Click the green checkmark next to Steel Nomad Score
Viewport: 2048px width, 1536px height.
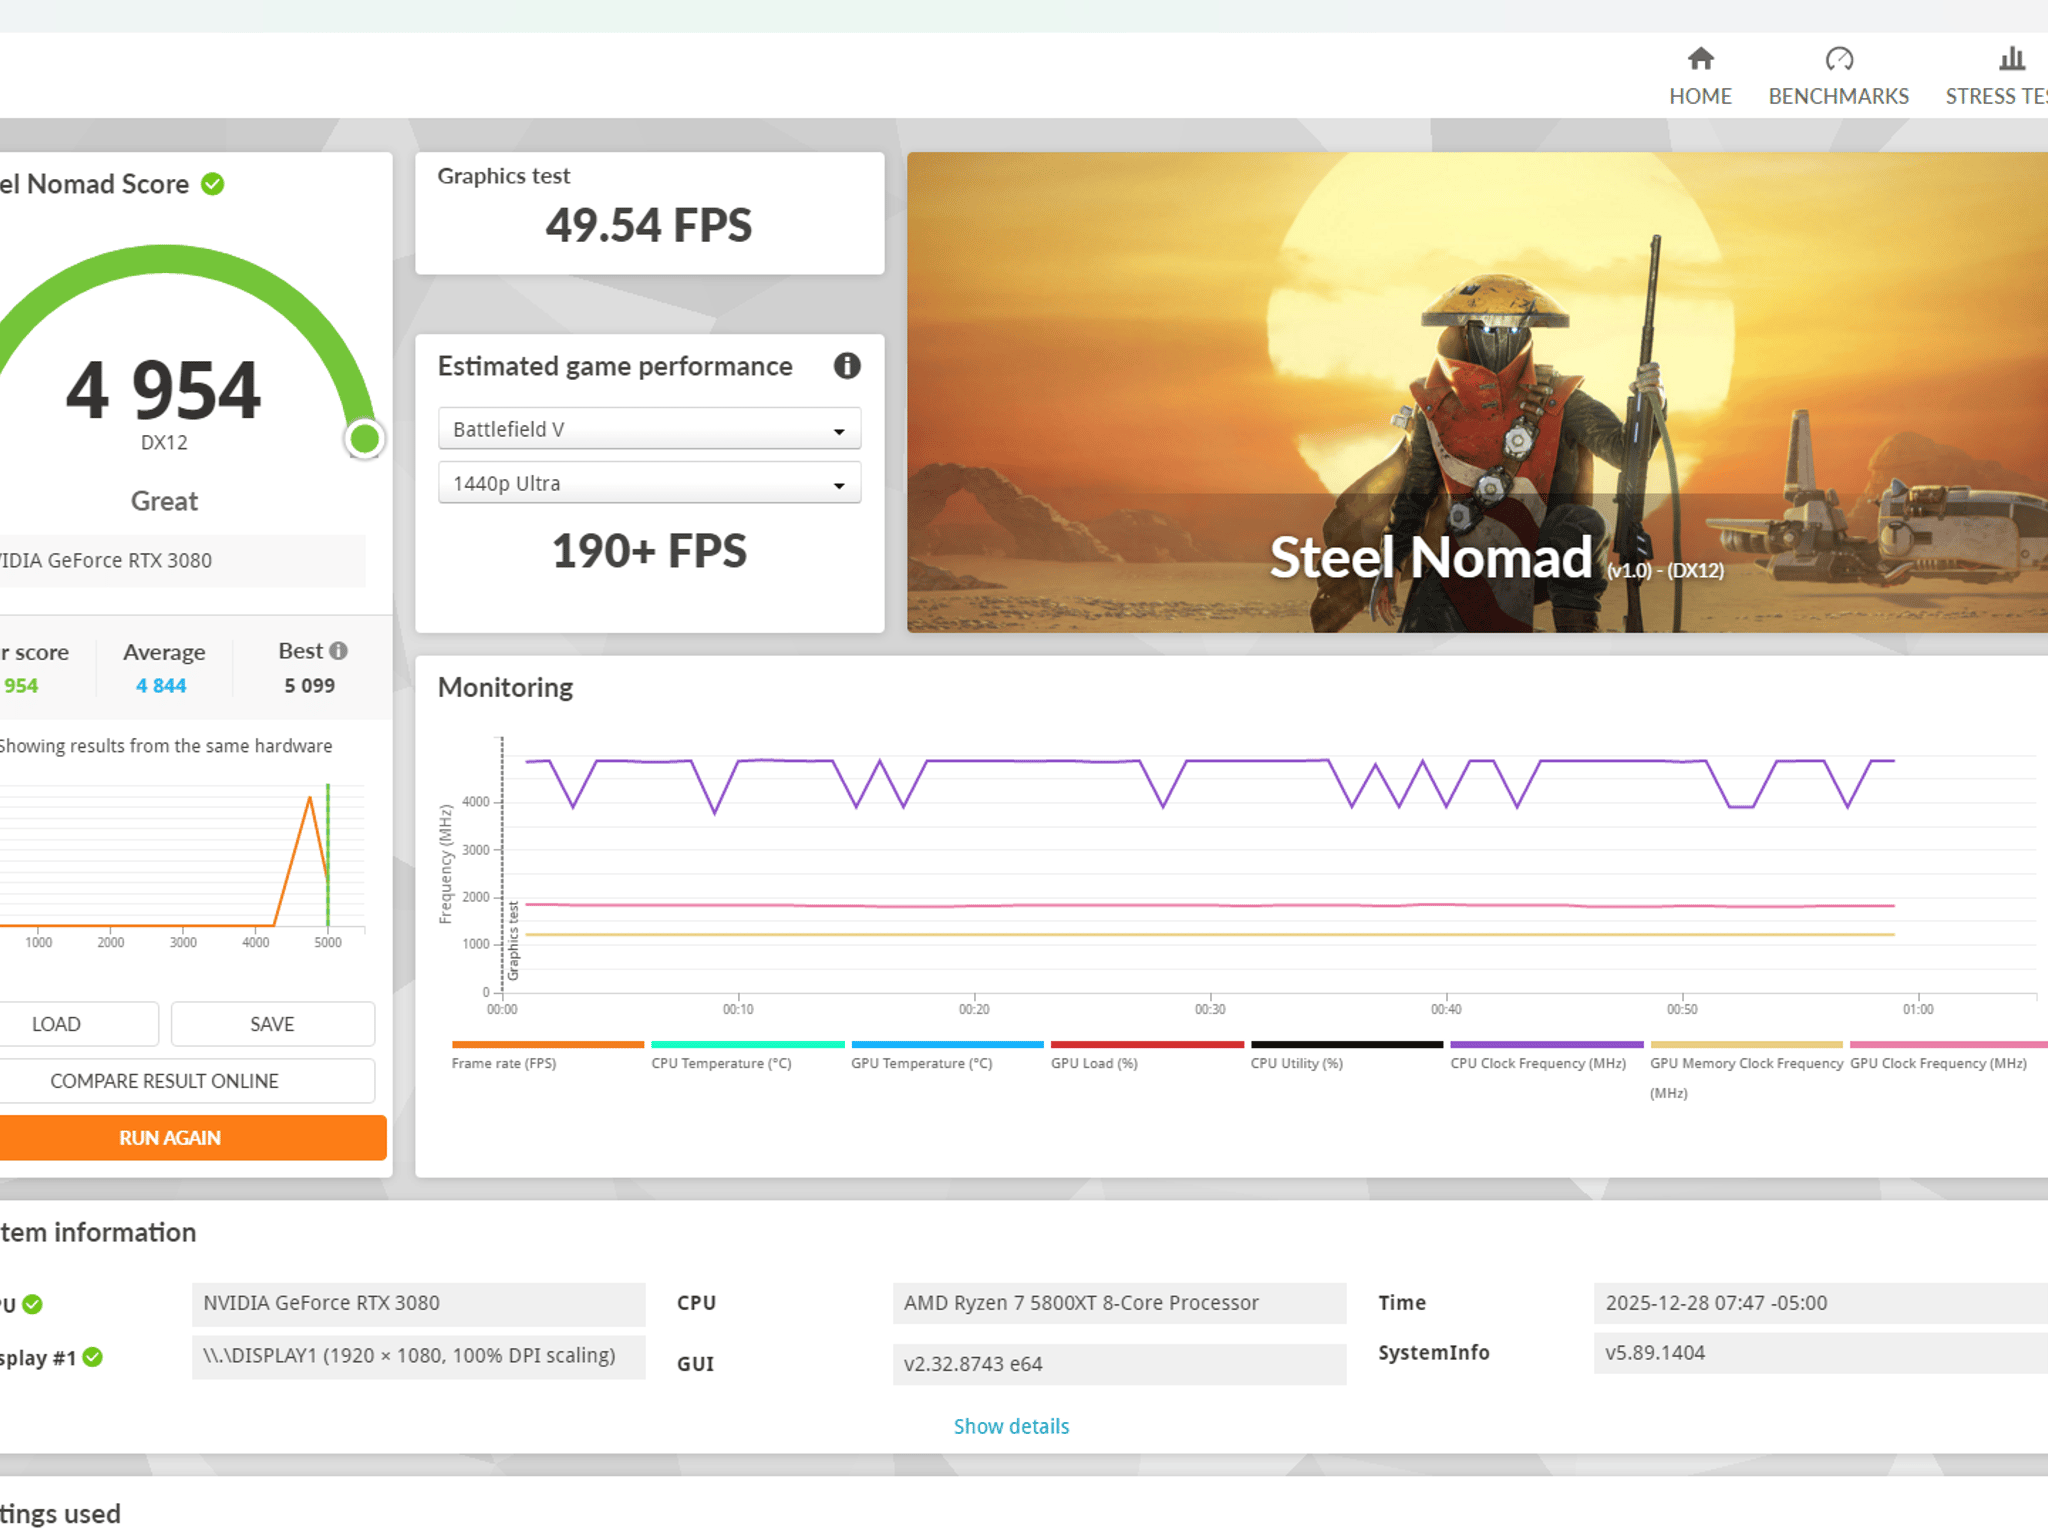[213, 184]
